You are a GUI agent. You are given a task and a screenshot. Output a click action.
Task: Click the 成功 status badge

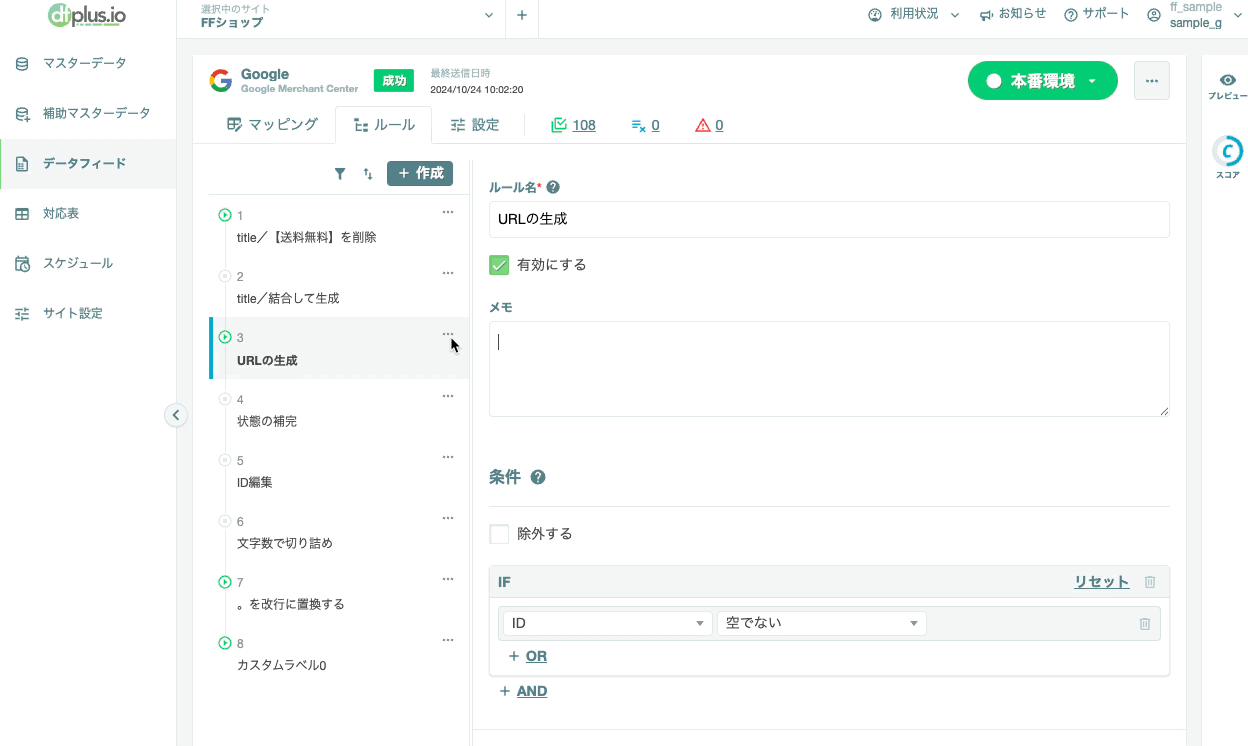[394, 81]
